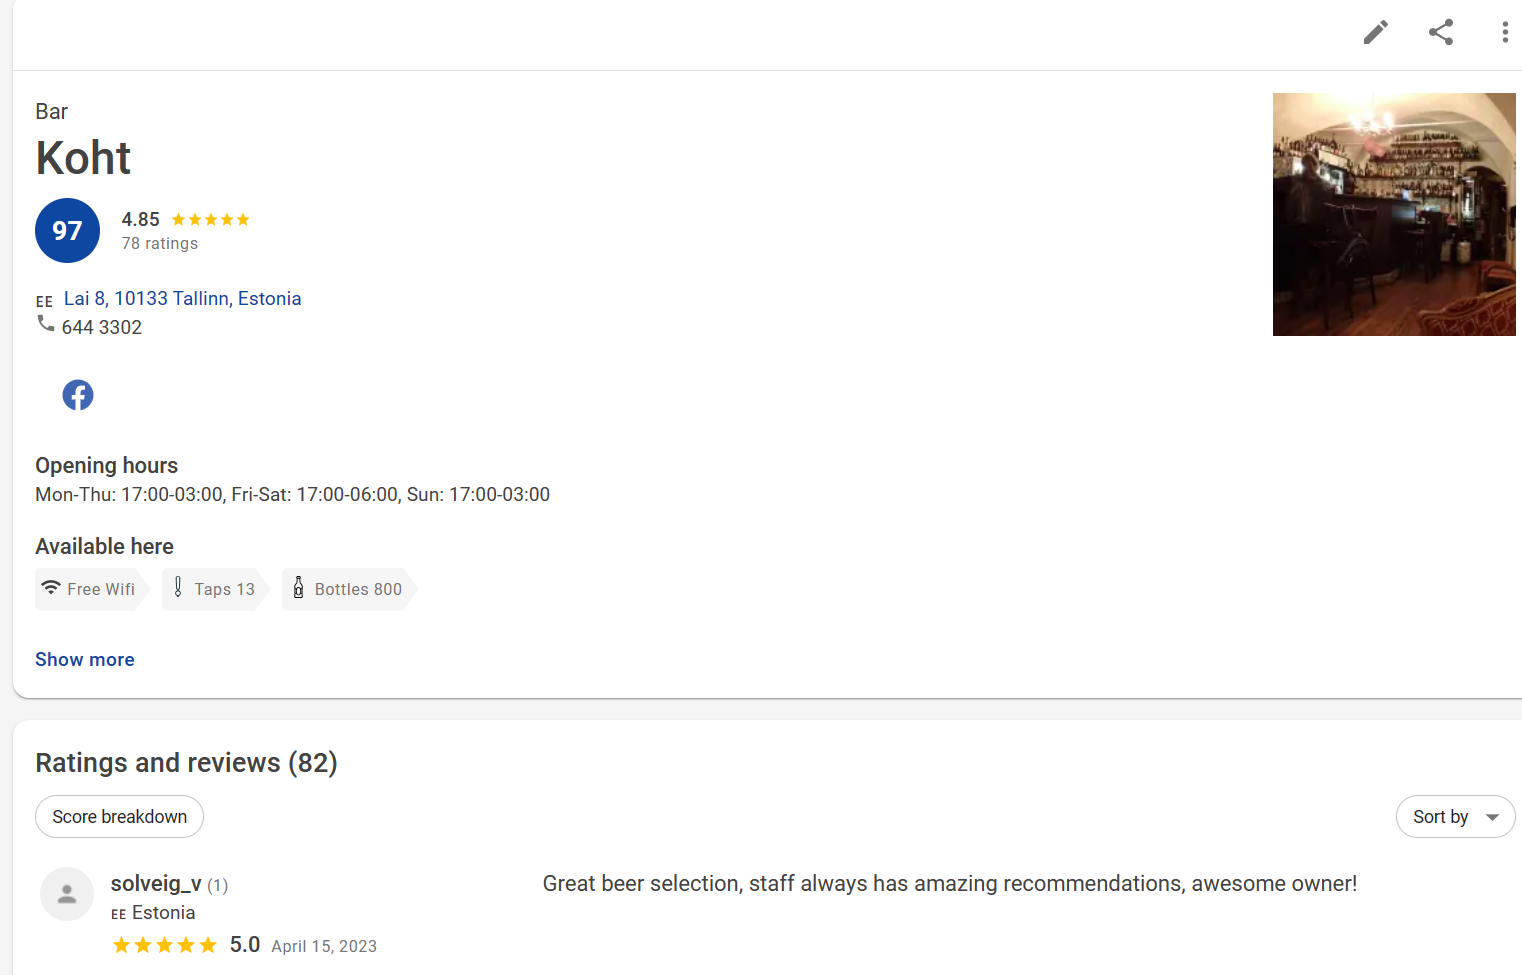Expand details with Show more
Viewport: 1522px width, 975px height.
click(x=85, y=659)
